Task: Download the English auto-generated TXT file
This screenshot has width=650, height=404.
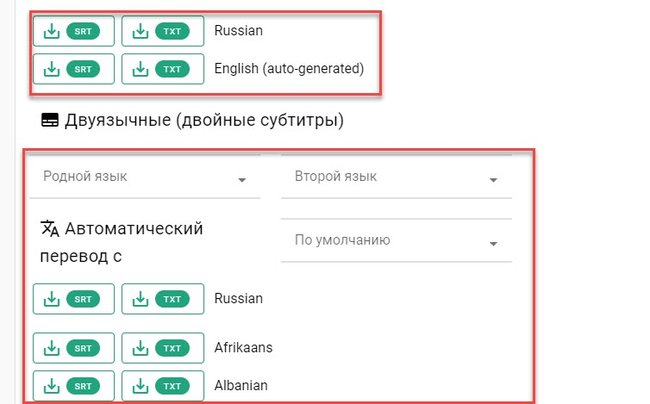Action: (x=162, y=69)
